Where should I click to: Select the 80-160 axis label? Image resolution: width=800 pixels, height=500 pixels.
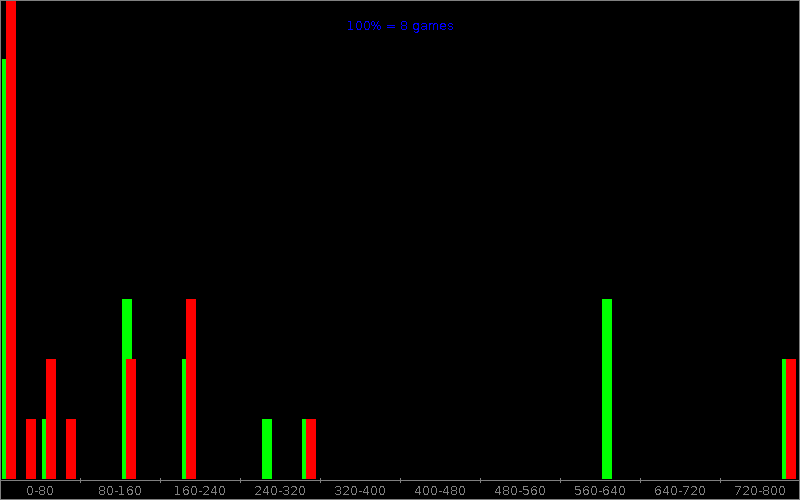[120, 491]
